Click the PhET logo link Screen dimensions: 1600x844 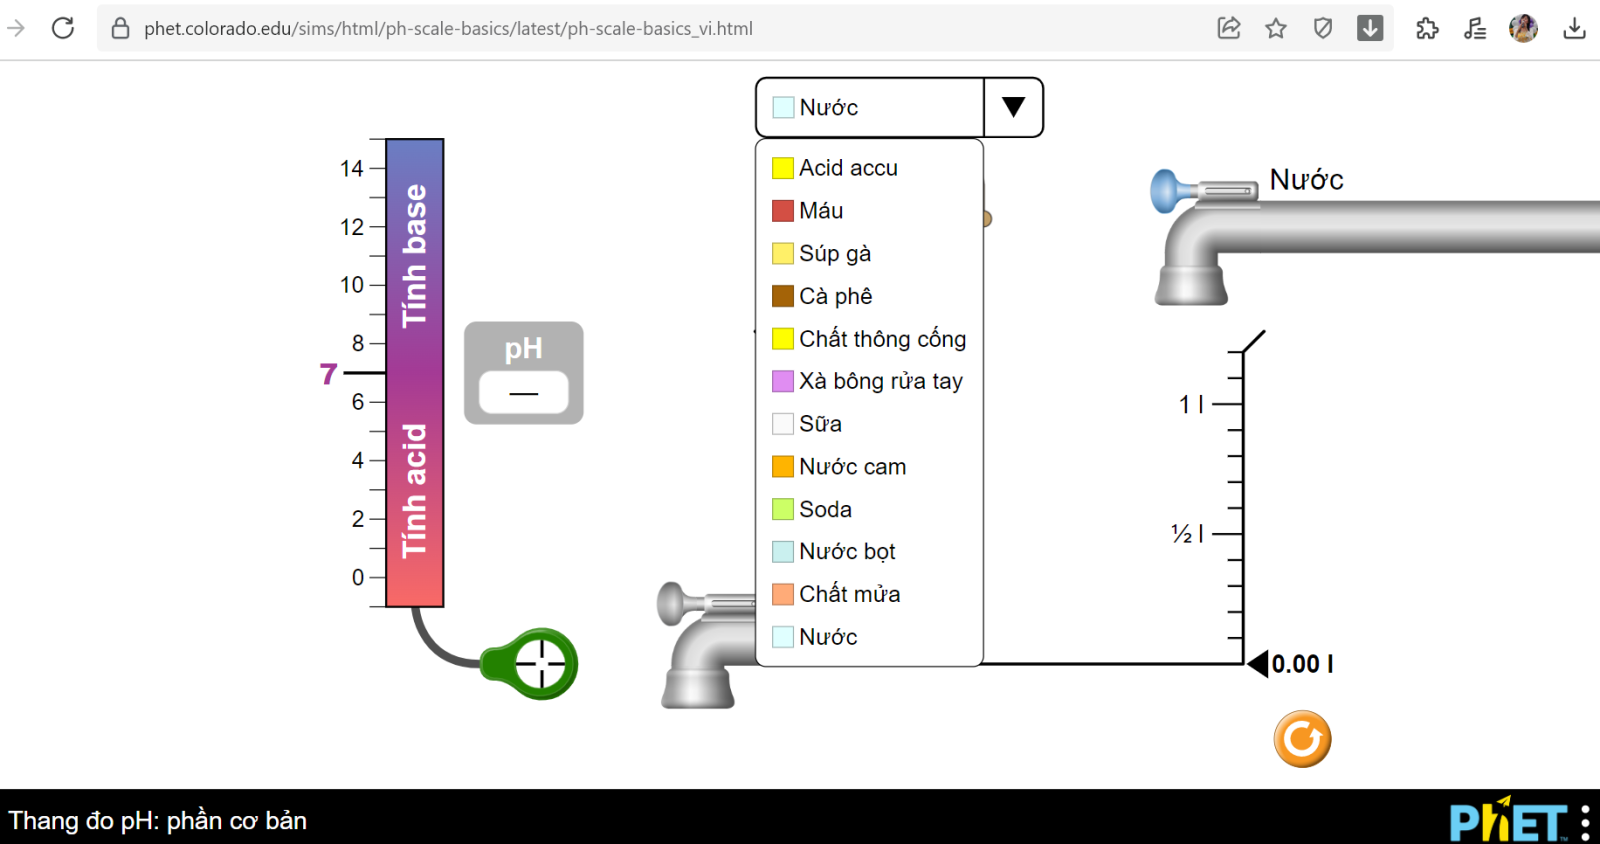coord(1508,822)
